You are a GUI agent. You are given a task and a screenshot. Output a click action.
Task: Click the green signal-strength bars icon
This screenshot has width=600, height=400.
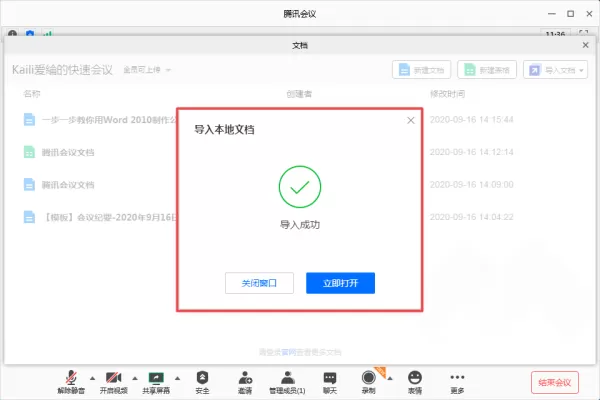tap(47, 34)
